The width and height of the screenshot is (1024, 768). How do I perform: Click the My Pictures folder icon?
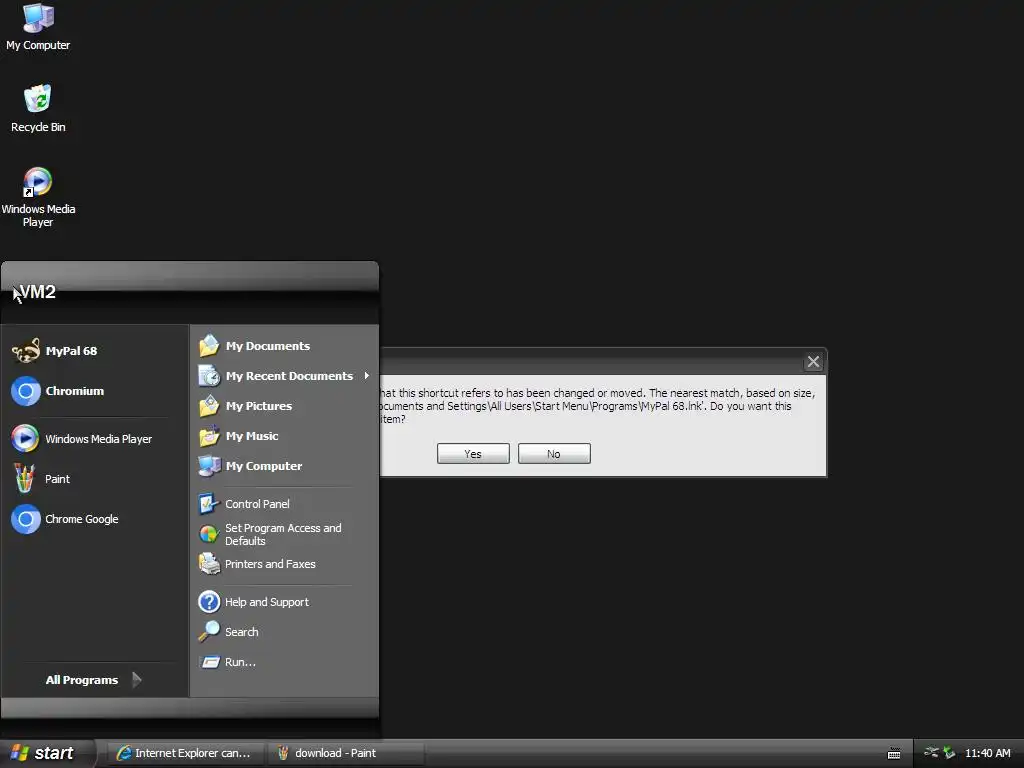pos(209,406)
